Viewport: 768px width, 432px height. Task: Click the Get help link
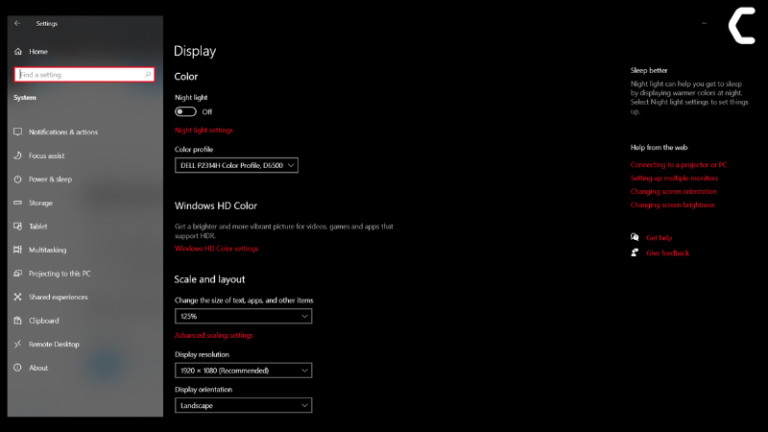659,238
